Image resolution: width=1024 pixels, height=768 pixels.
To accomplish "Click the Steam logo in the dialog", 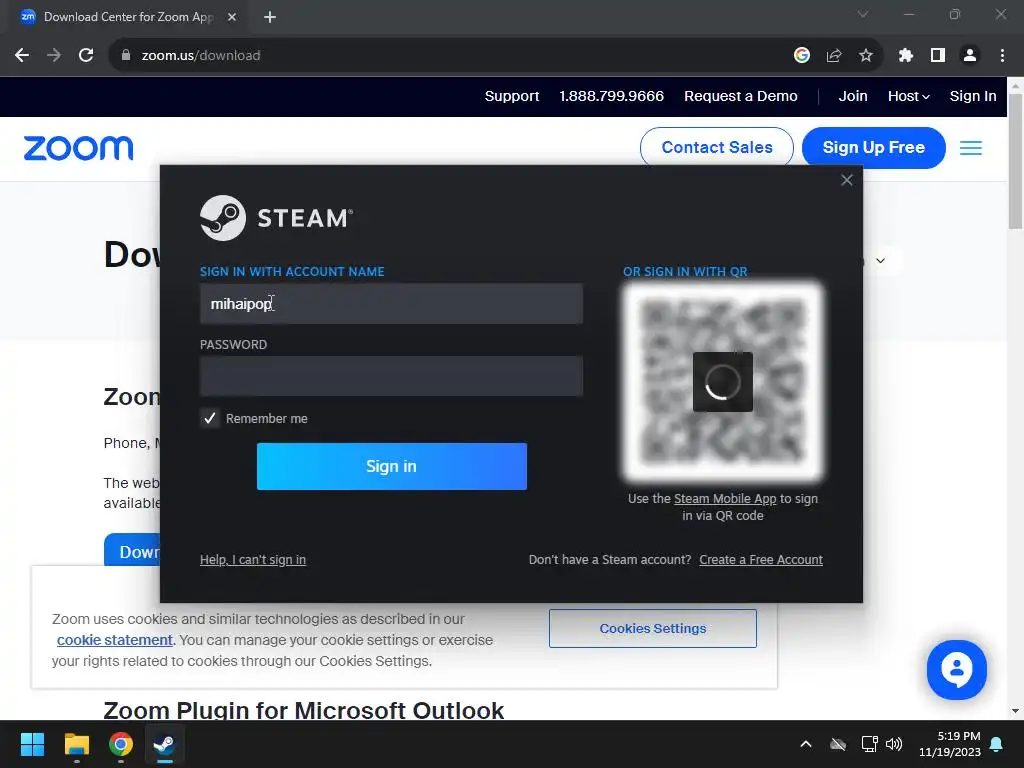I will point(276,218).
